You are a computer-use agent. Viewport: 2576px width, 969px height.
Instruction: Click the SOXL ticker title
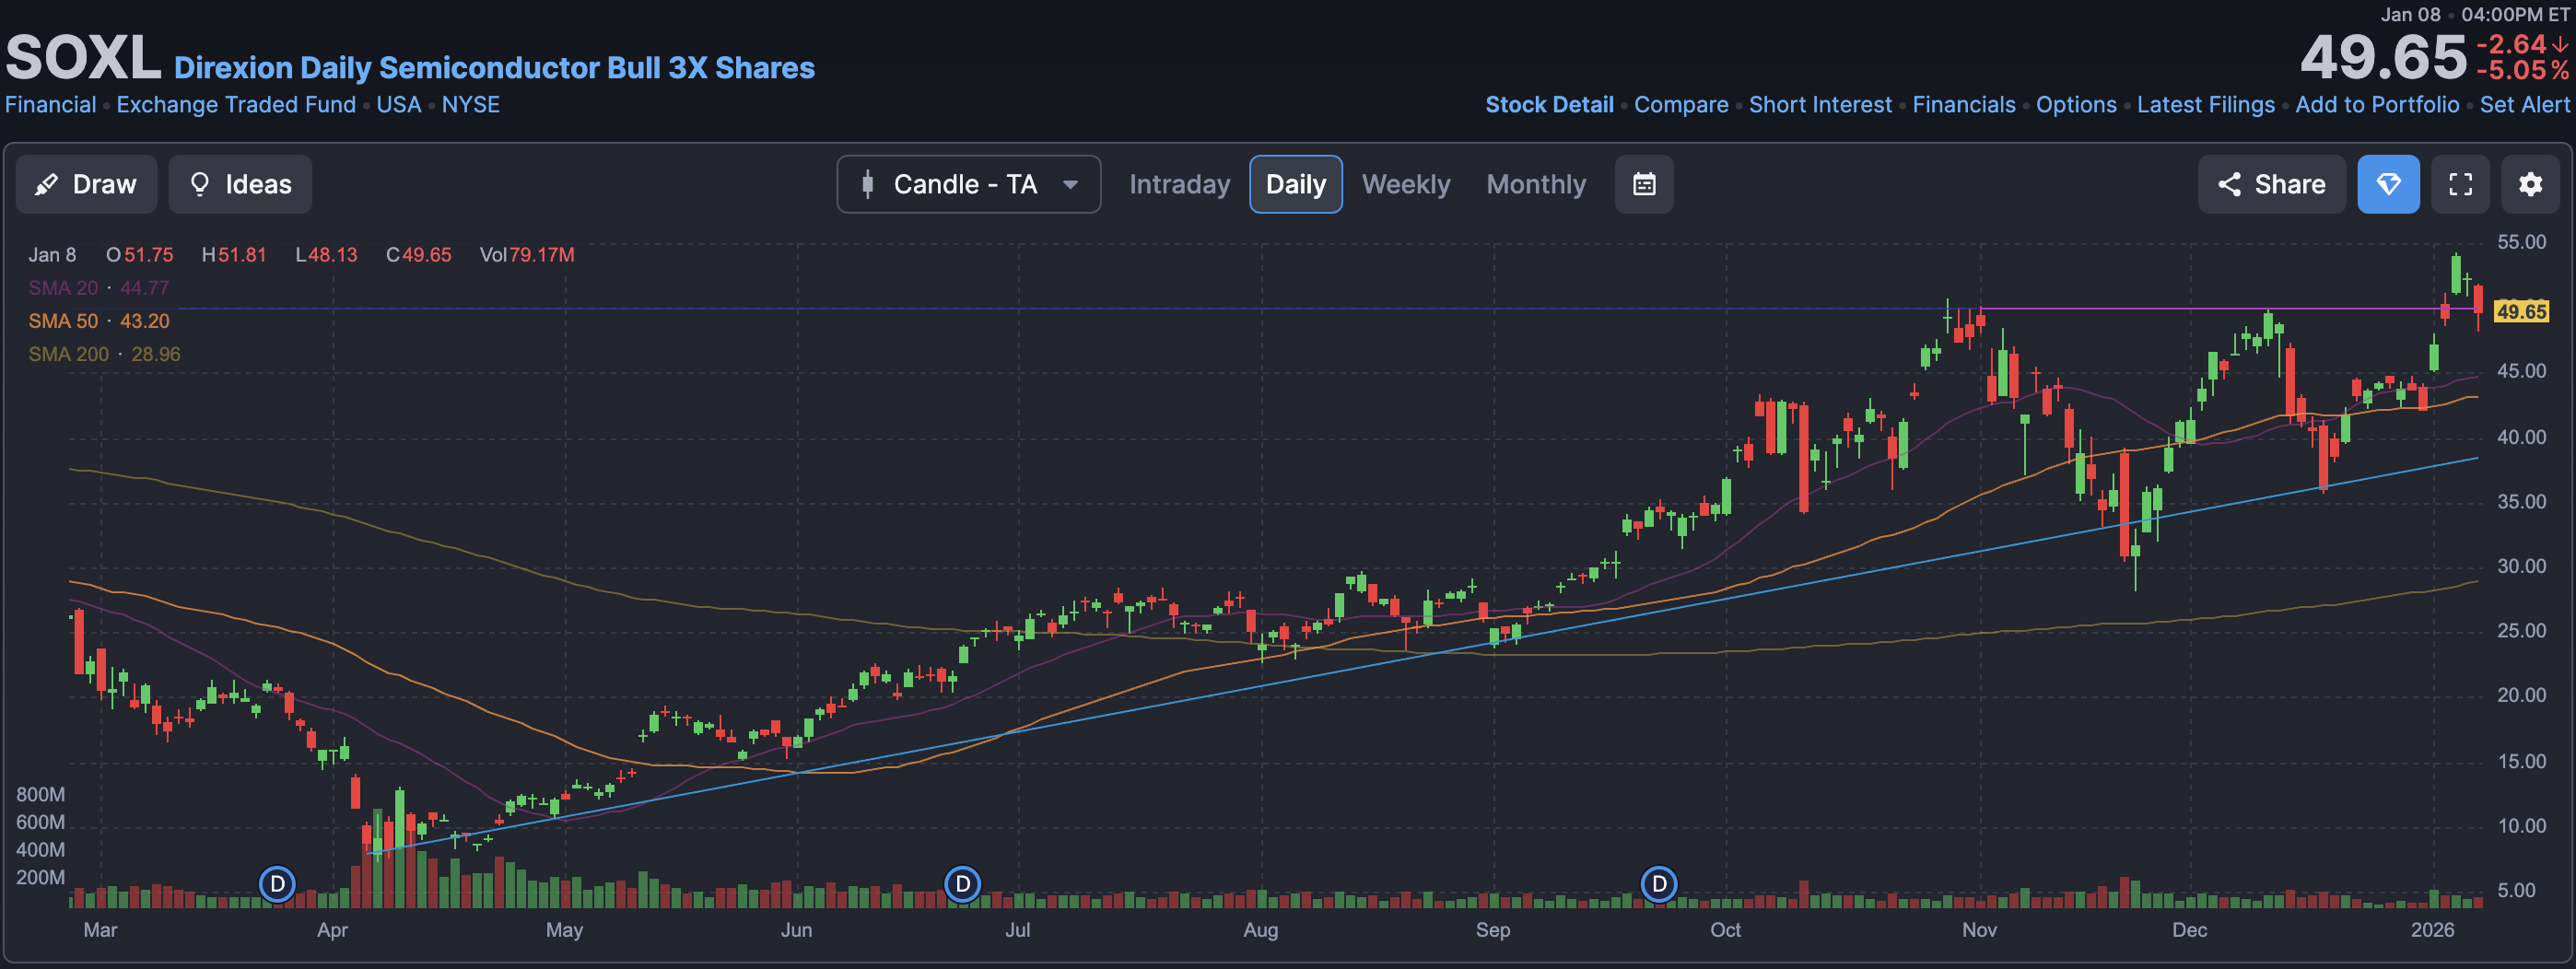pos(84,57)
